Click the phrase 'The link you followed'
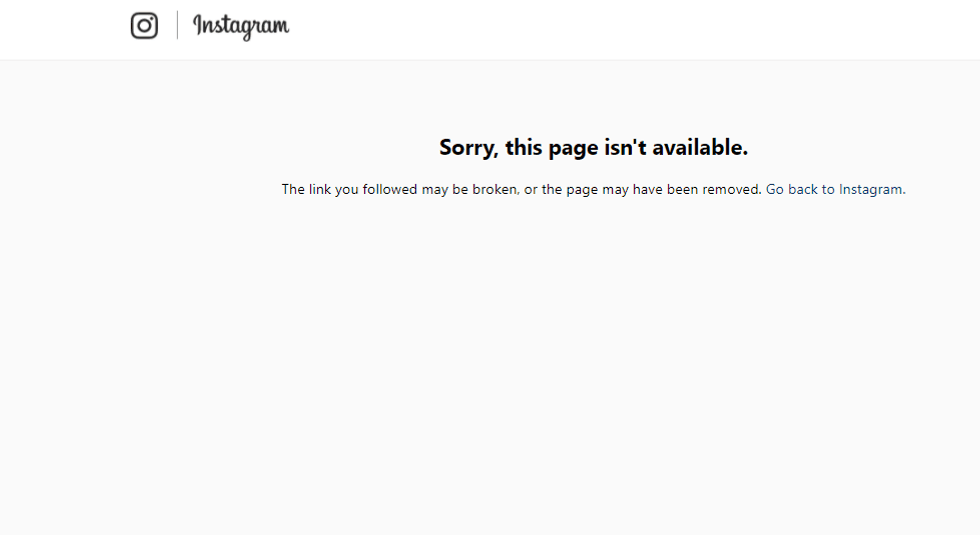Screen dimensions: 980x535 point(349,189)
